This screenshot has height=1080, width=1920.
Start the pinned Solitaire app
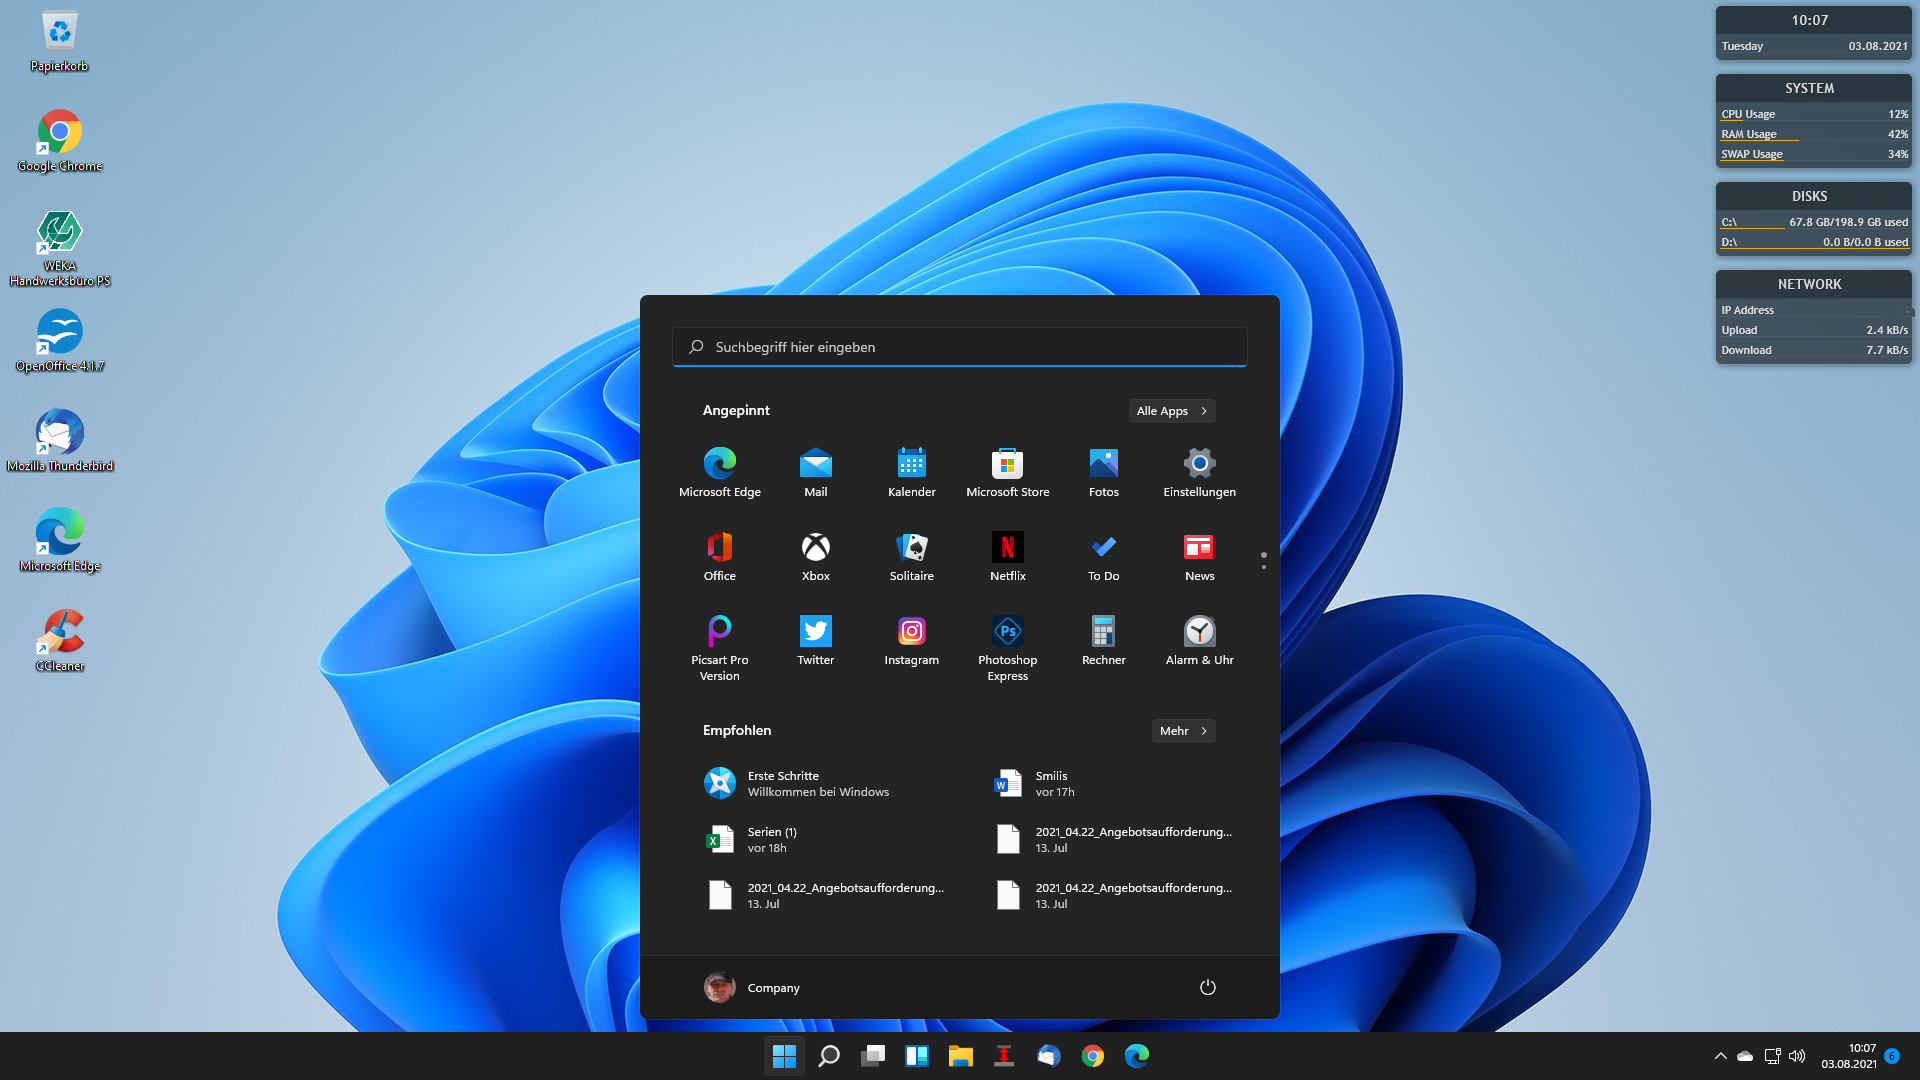[912, 556]
